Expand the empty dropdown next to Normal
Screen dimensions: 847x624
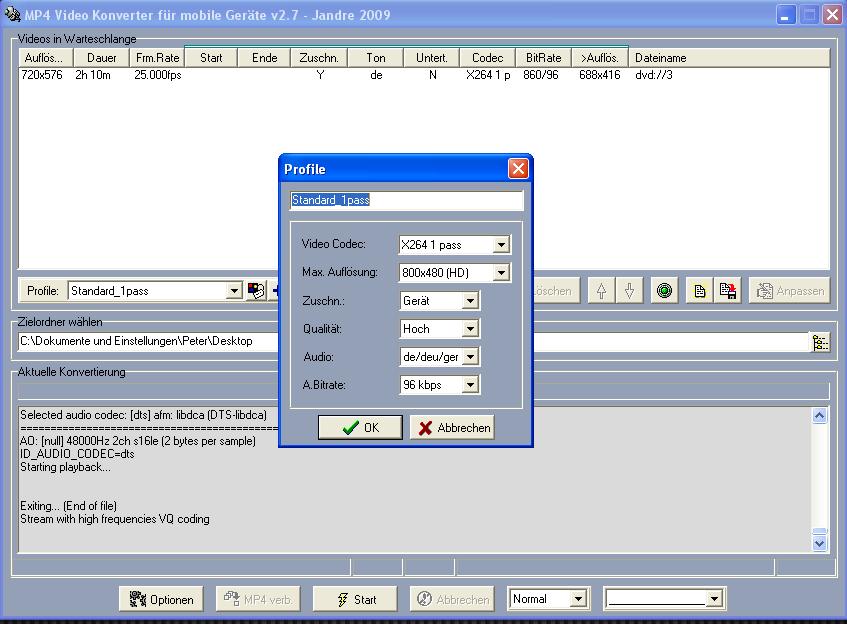[x=714, y=599]
